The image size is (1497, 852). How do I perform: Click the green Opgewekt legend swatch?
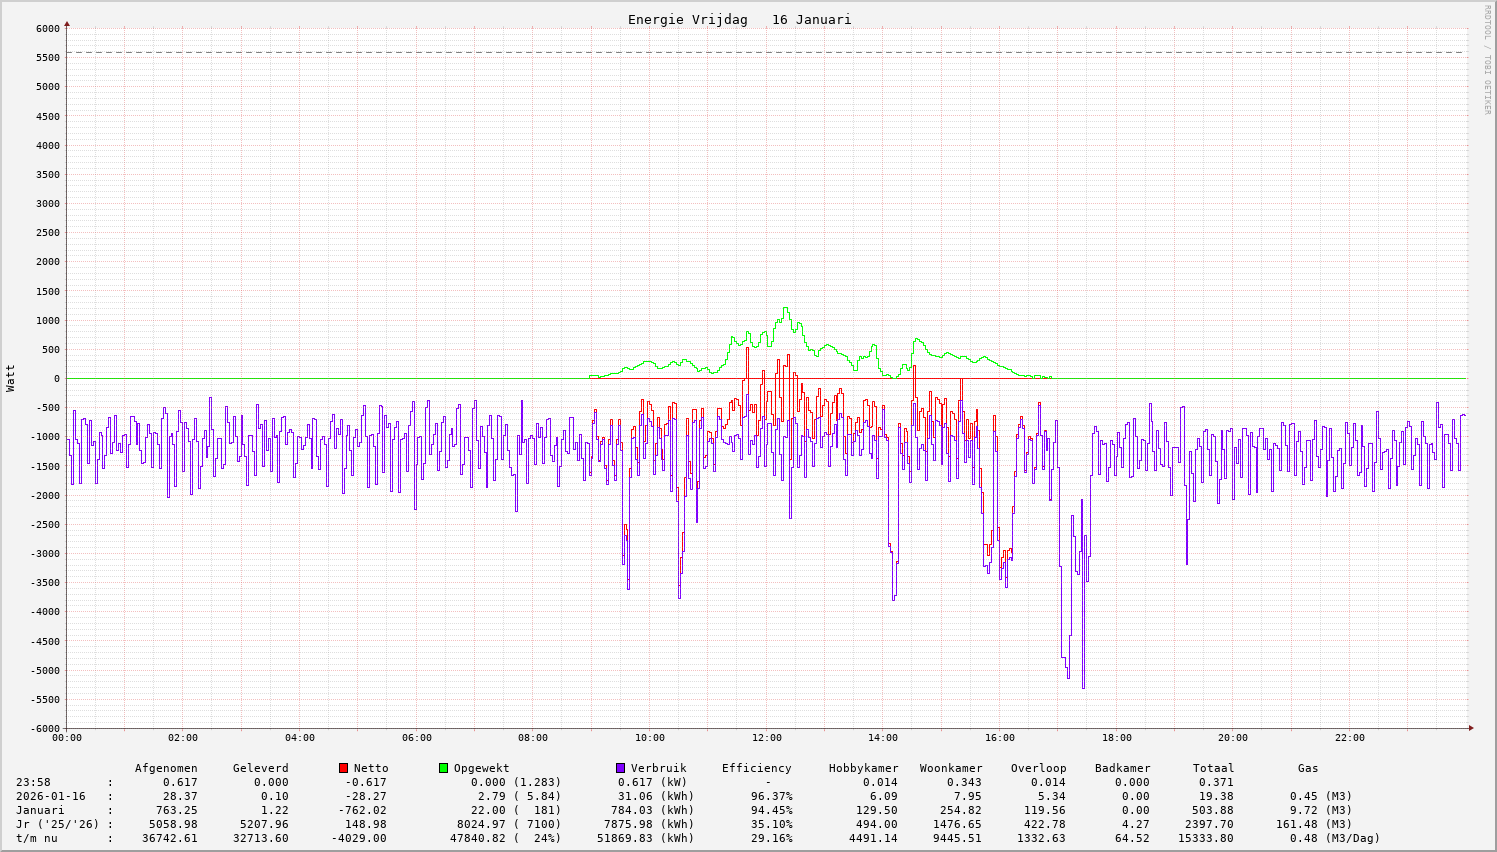(x=443, y=768)
